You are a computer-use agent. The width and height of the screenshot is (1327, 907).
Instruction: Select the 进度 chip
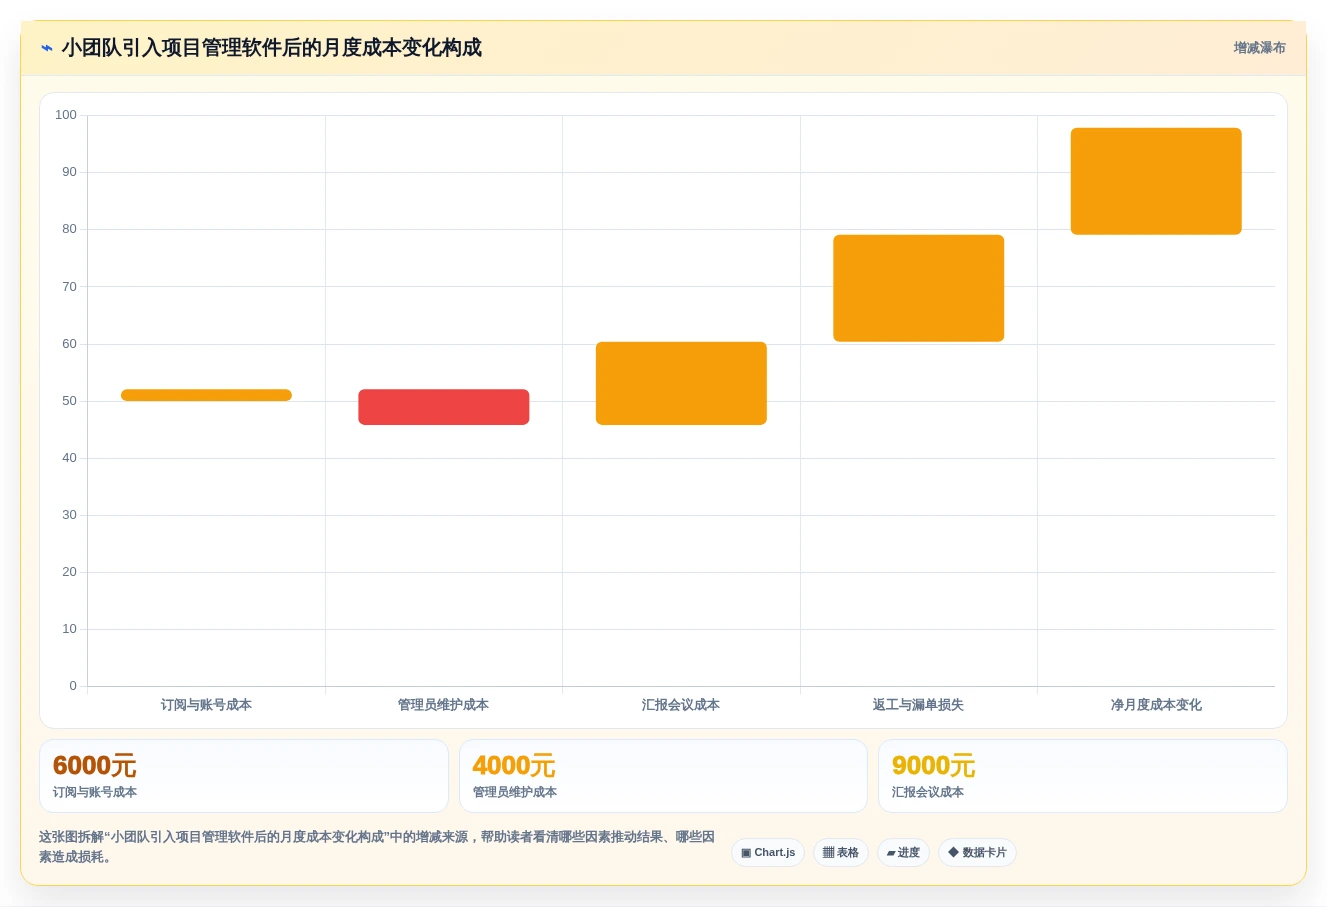pyautogui.click(x=903, y=853)
